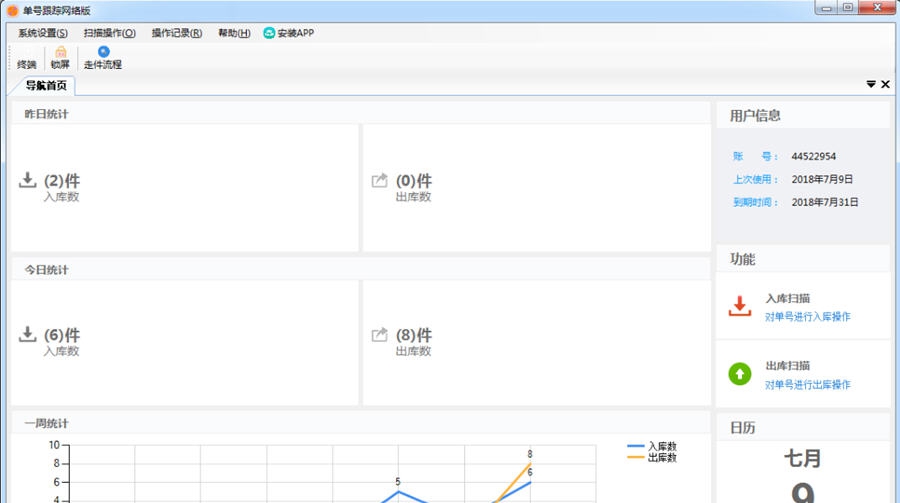
Task: Click today's 入库数 download icon
Action: (28, 335)
